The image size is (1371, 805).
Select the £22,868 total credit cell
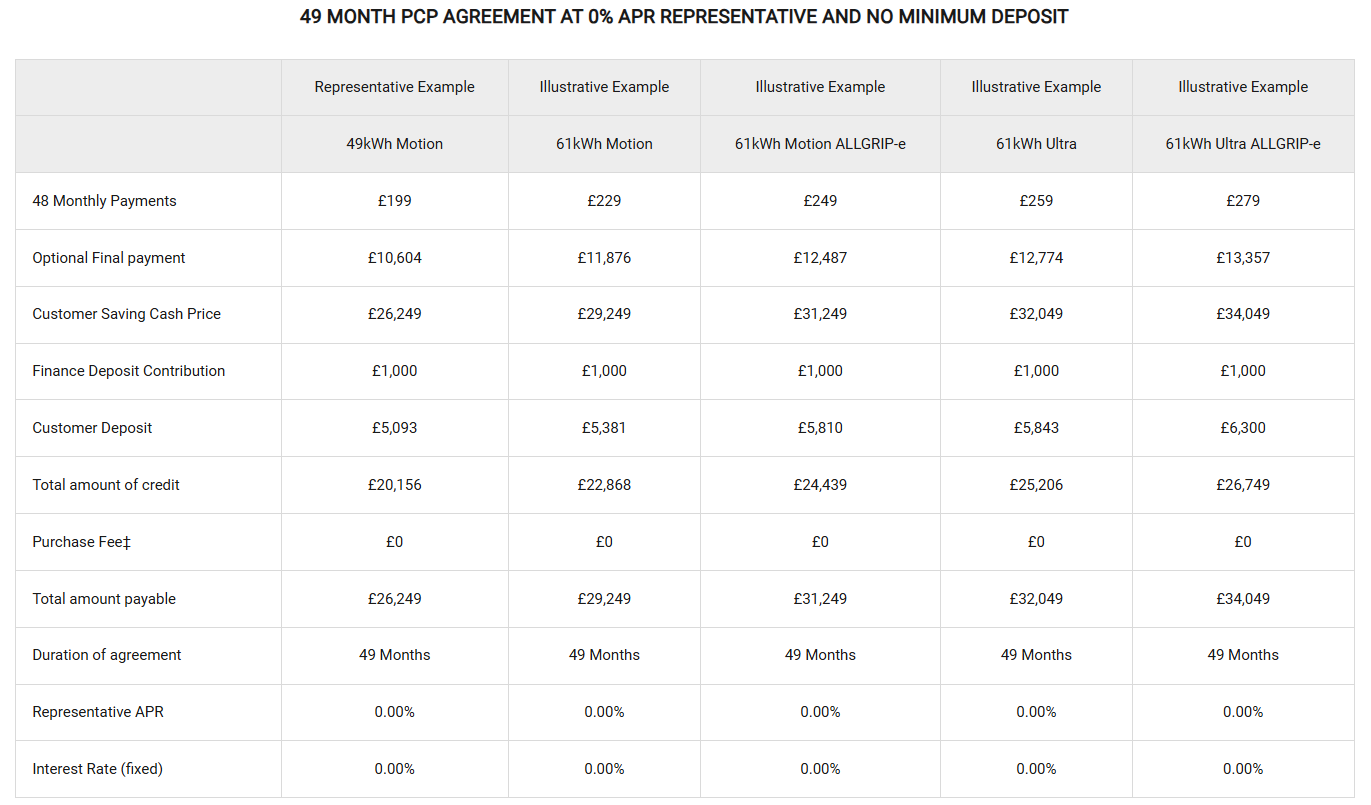click(x=604, y=485)
